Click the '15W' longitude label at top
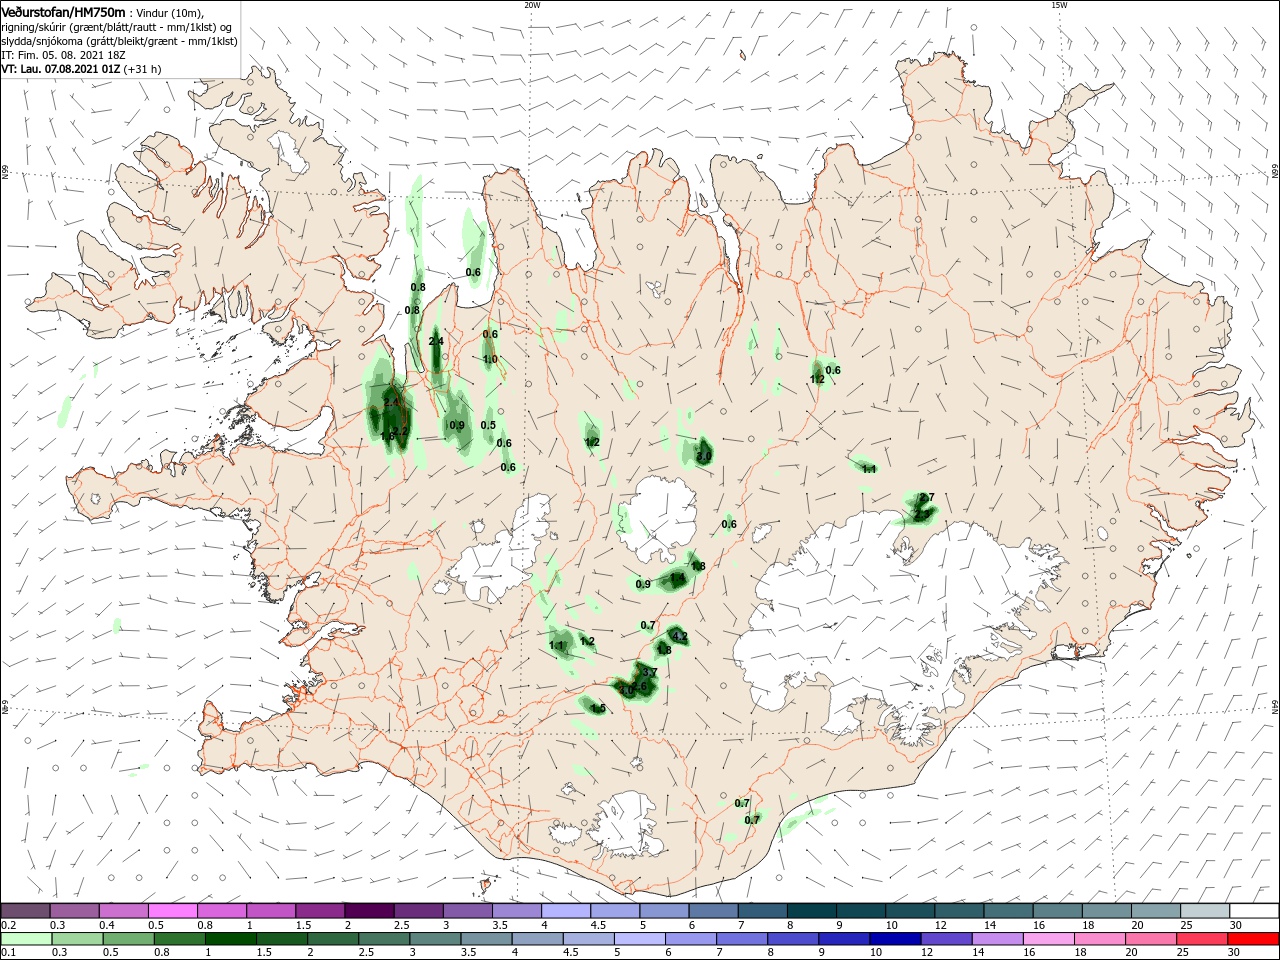 [x=1059, y=5]
